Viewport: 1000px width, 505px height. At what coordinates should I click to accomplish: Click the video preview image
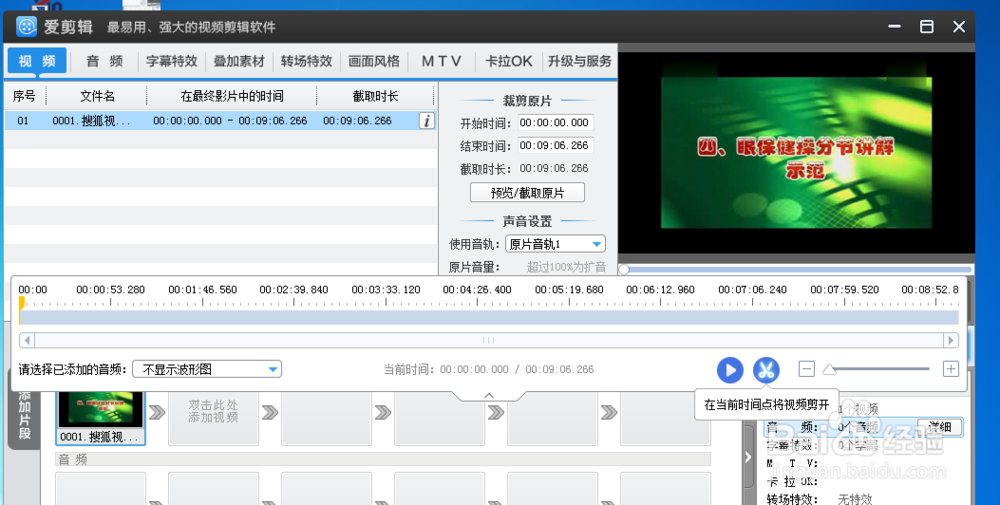tap(796, 153)
